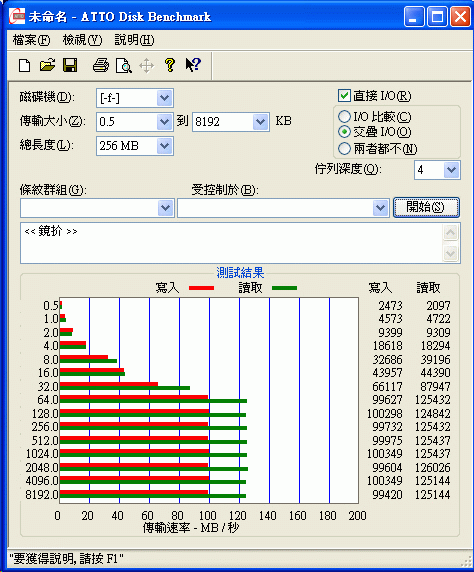Image resolution: width=474 pixels, height=572 pixels.
Task: Click the grayed four-arrow move icon
Action: (x=147, y=66)
